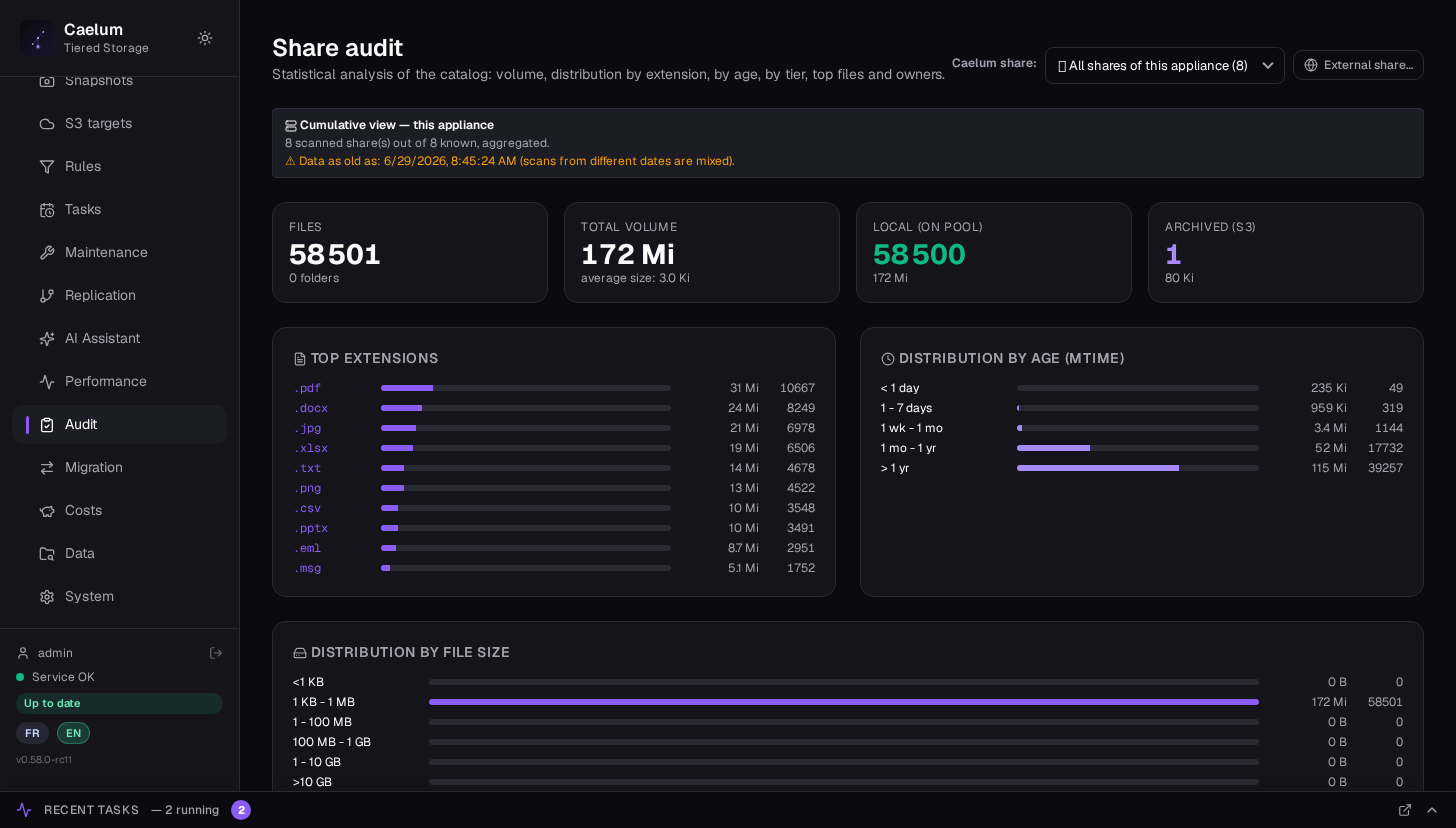The width and height of the screenshot is (1456, 828).
Task: Click the System gear icon
Action: click(x=47, y=596)
